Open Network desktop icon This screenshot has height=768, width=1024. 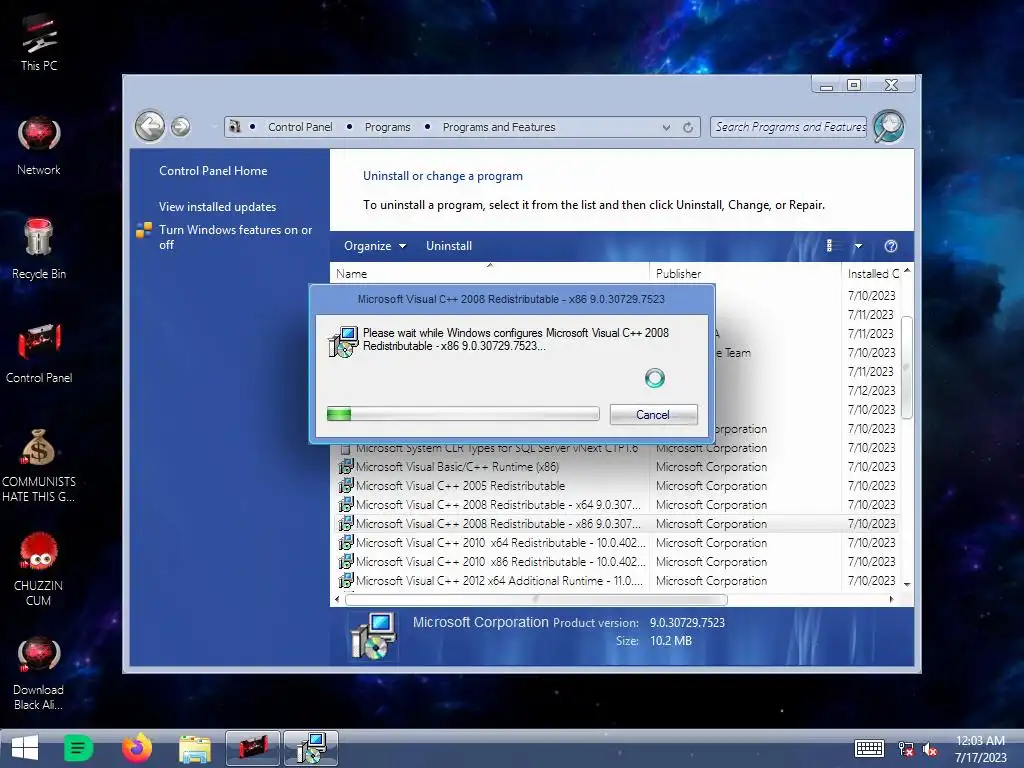click(x=39, y=146)
